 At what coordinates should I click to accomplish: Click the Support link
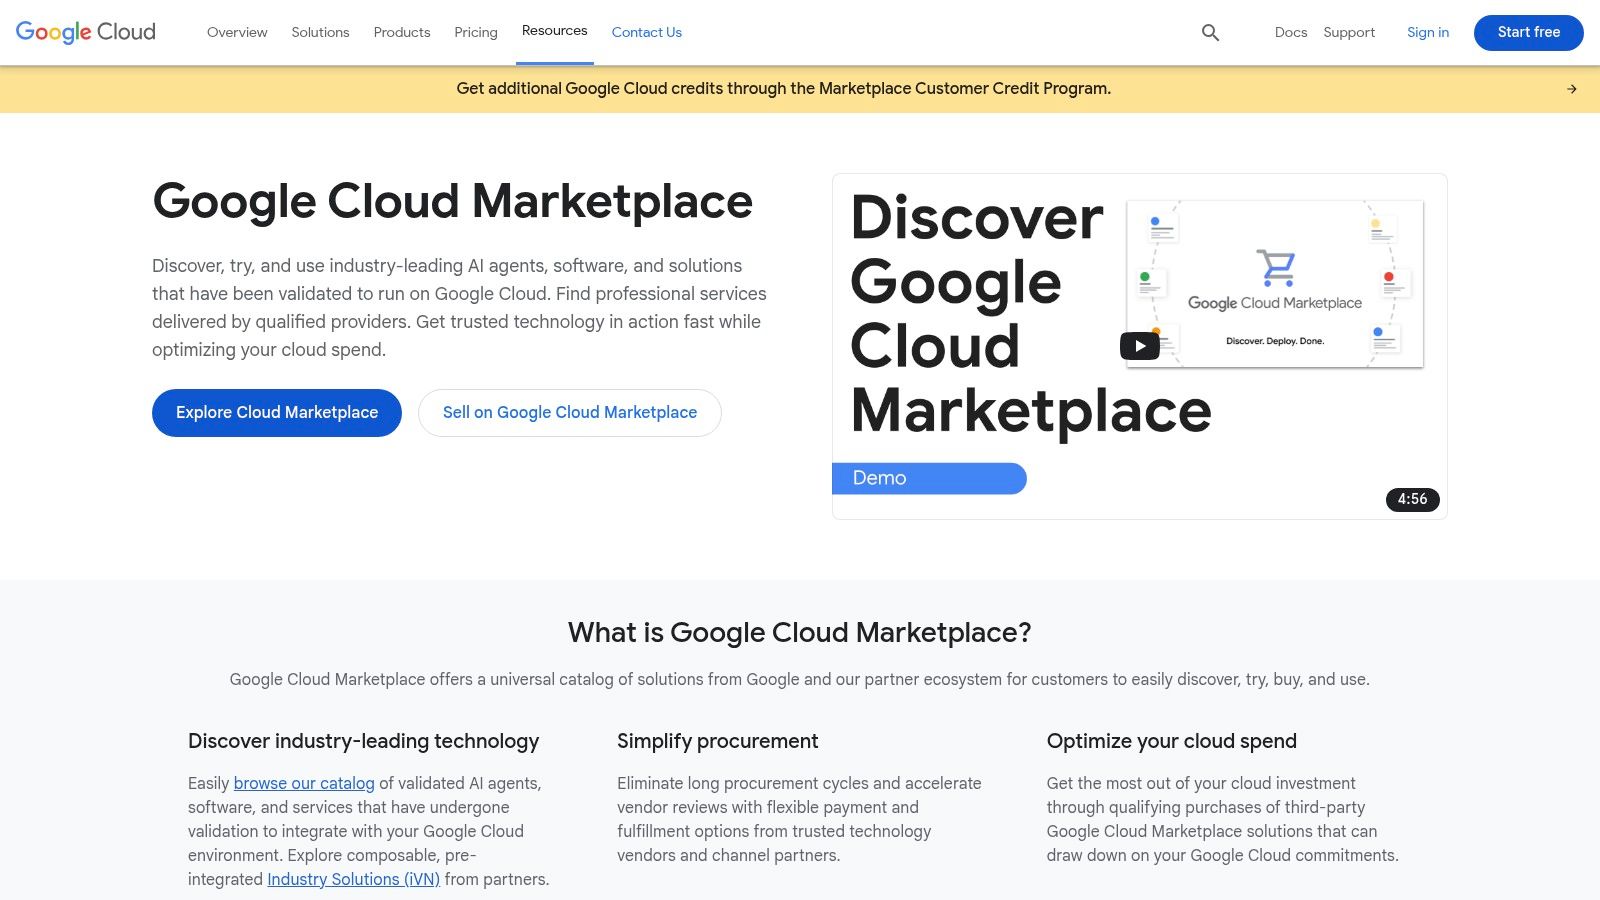pos(1348,32)
